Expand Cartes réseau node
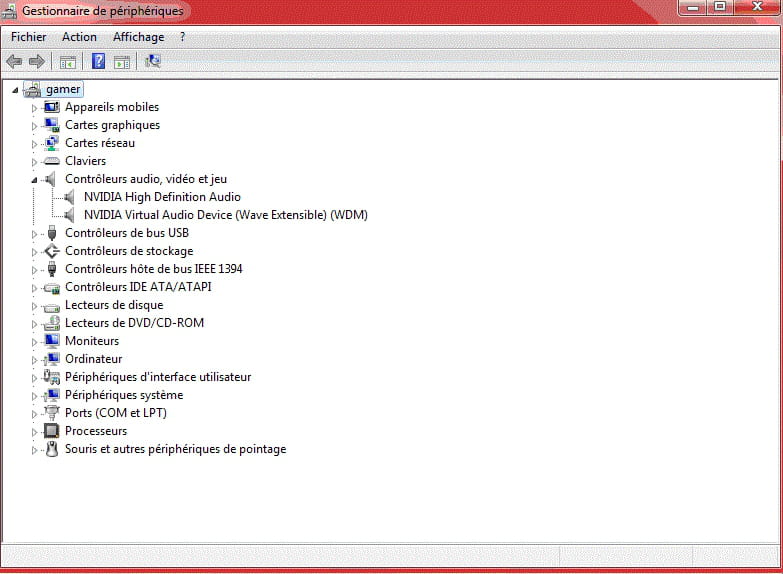The height and width of the screenshot is (574, 783). point(34,144)
